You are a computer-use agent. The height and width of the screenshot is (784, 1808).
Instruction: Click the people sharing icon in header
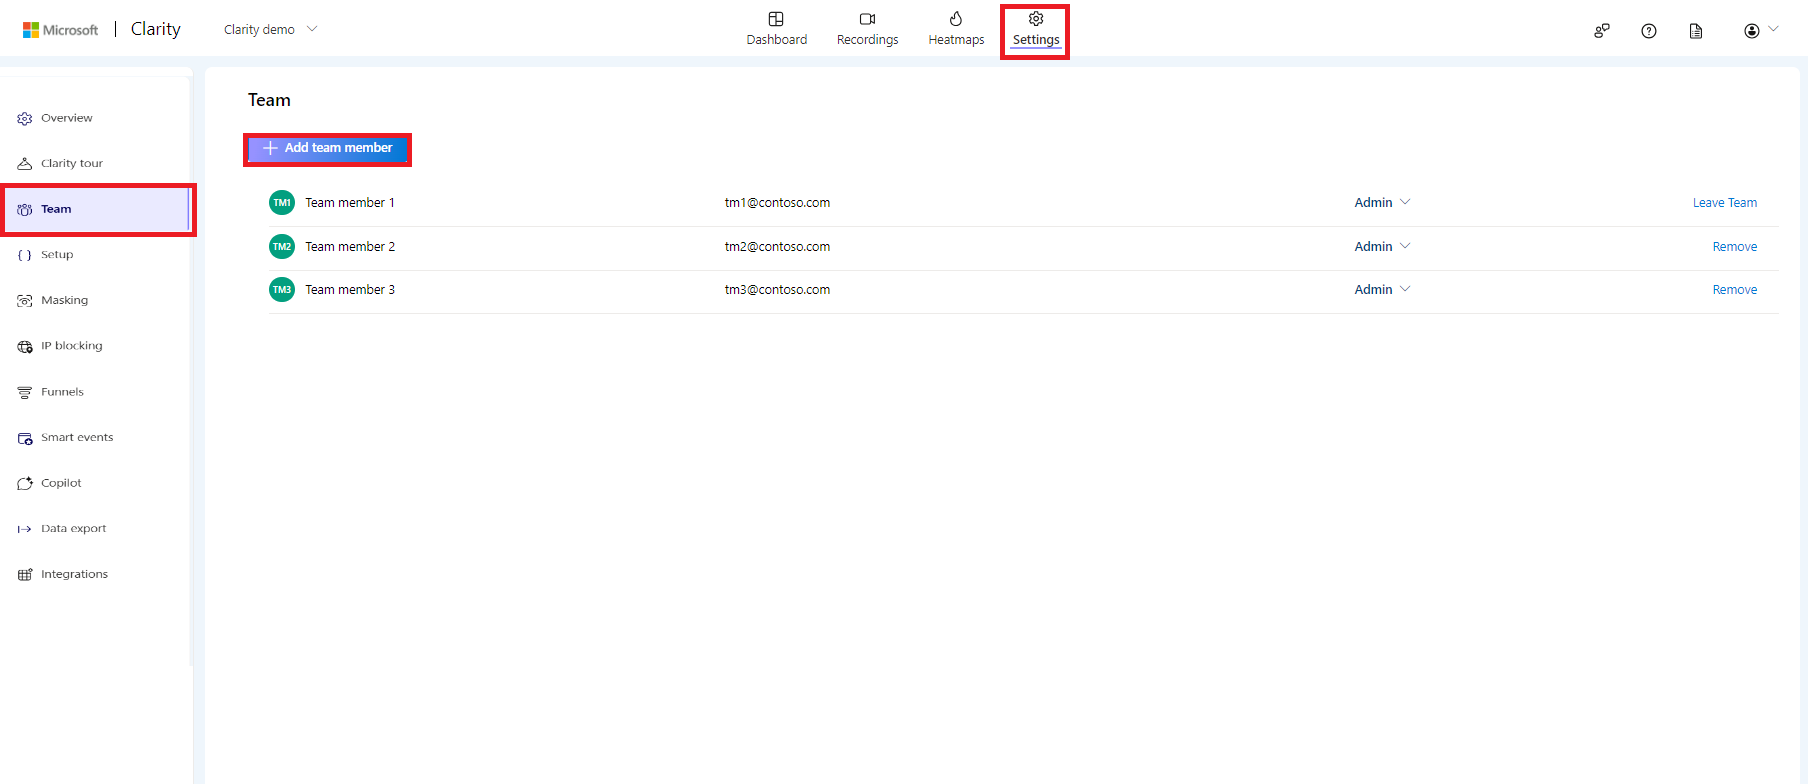click(1602, 31)
